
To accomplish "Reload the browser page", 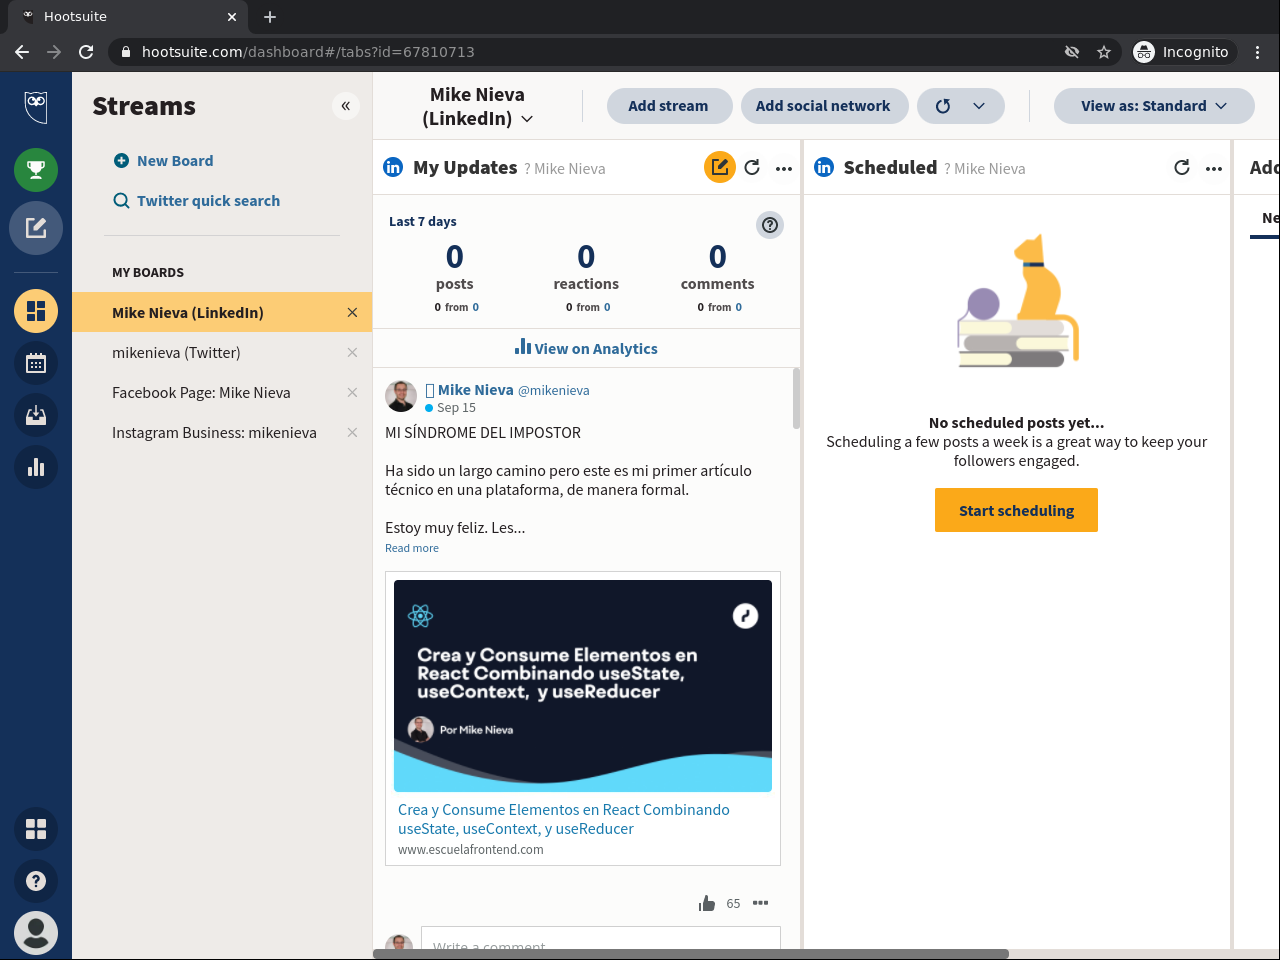I will click(86, 52).
